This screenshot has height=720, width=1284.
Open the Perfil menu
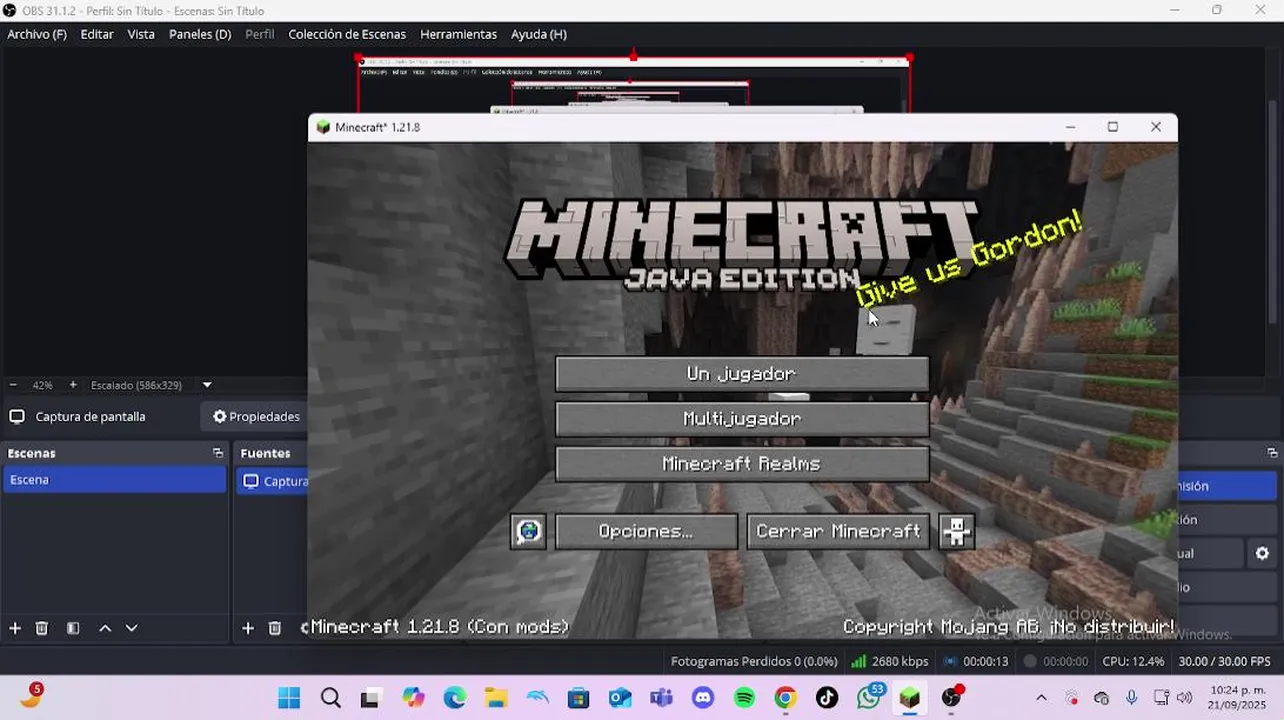(x=260, y=34)
